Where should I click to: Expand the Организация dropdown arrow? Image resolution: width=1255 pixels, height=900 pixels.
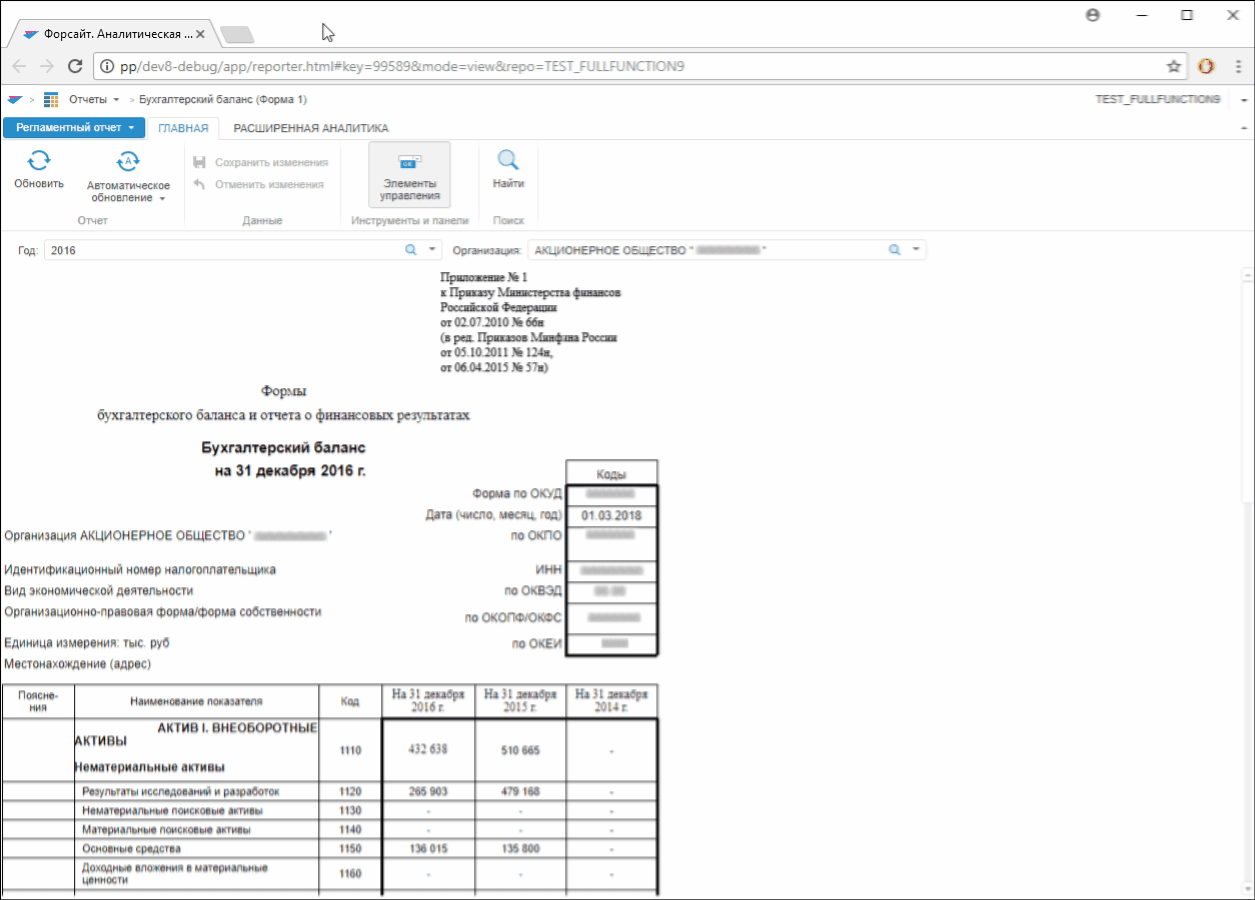pos(916,250)
